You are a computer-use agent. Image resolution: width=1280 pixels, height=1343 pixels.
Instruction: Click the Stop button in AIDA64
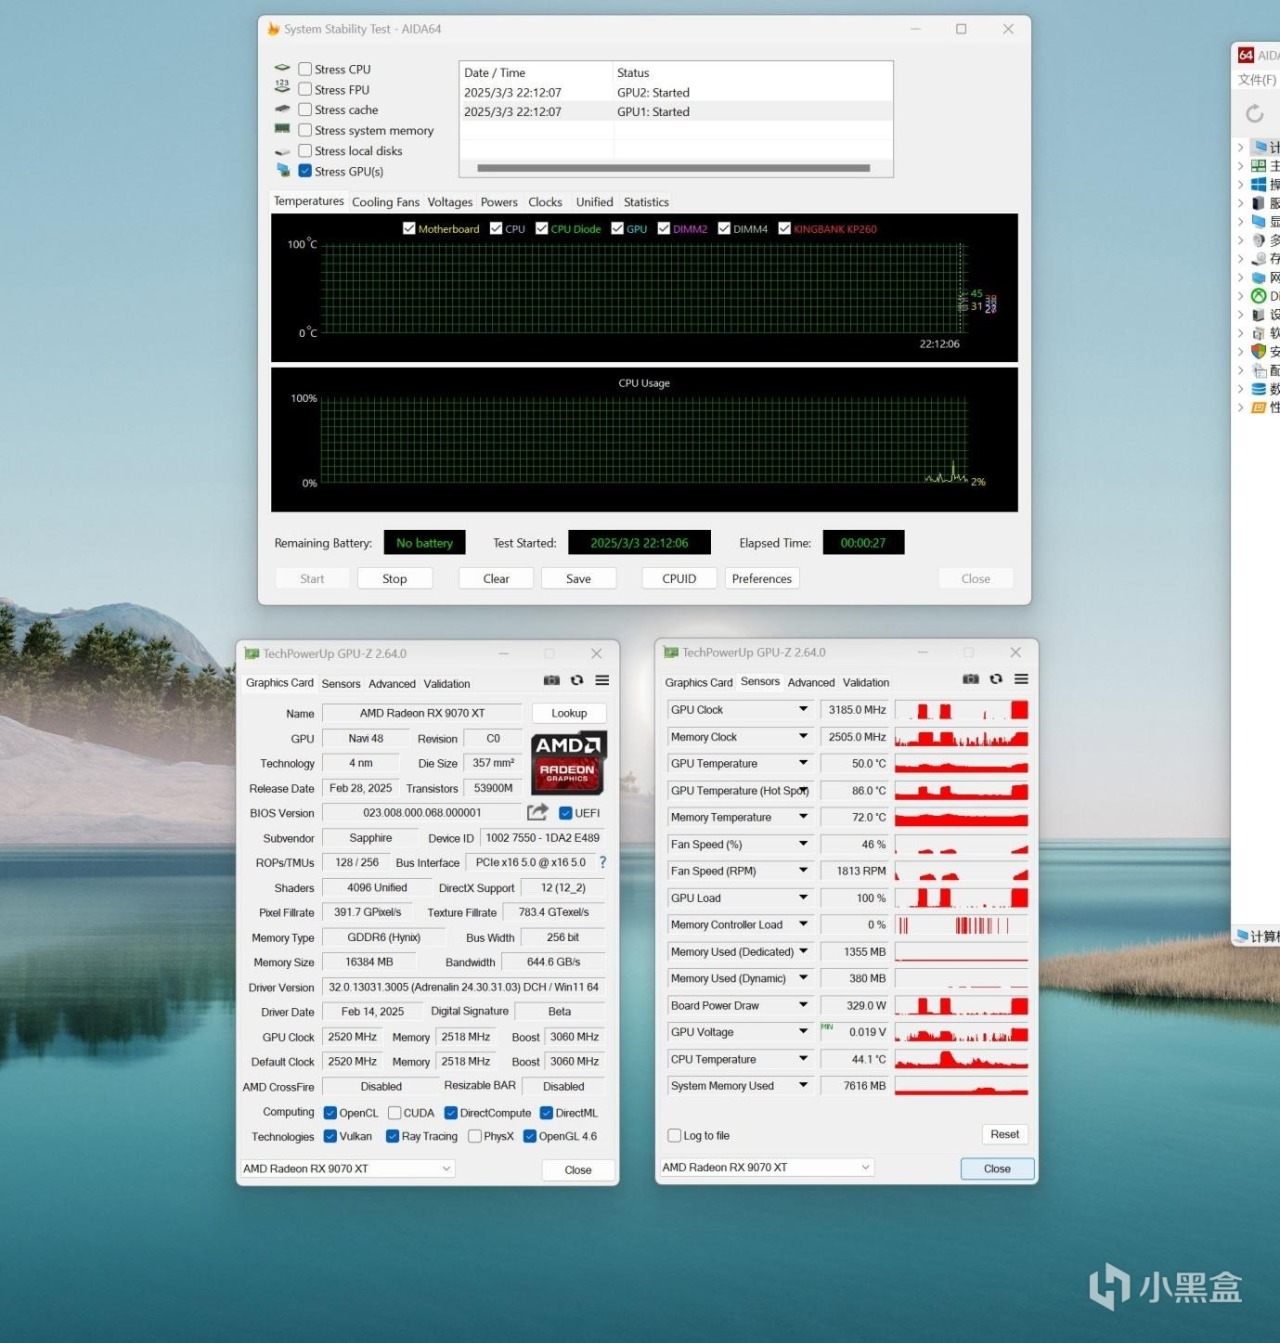pos(395,578)
